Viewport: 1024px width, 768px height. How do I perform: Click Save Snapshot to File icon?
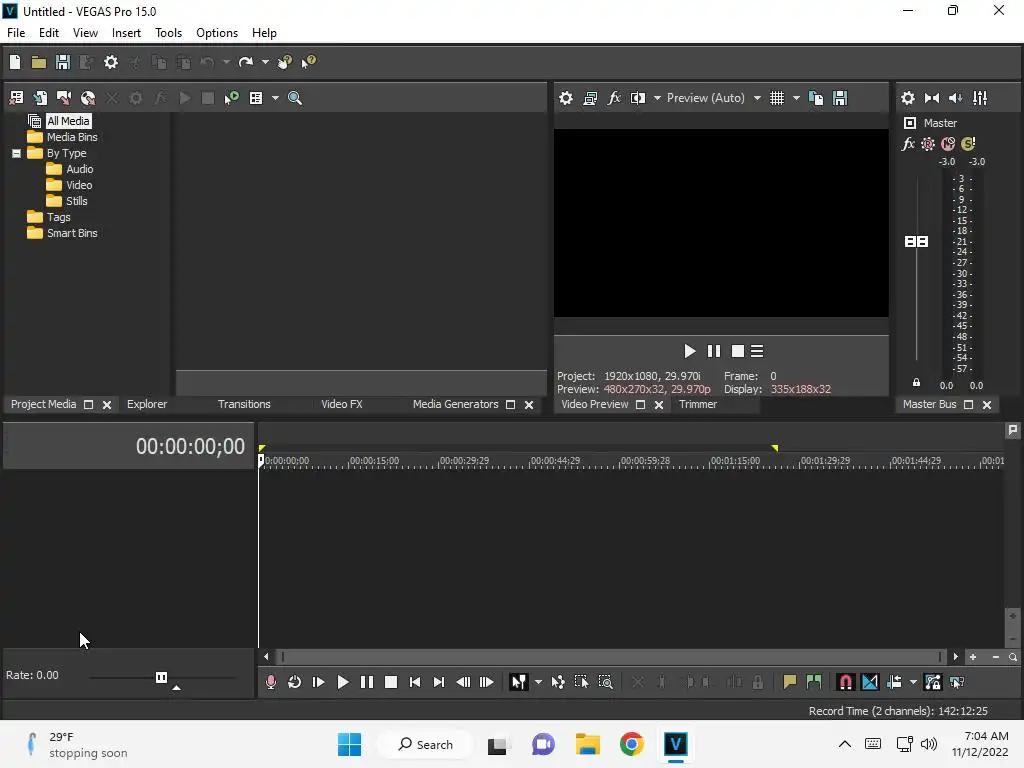tap(840, 98)
